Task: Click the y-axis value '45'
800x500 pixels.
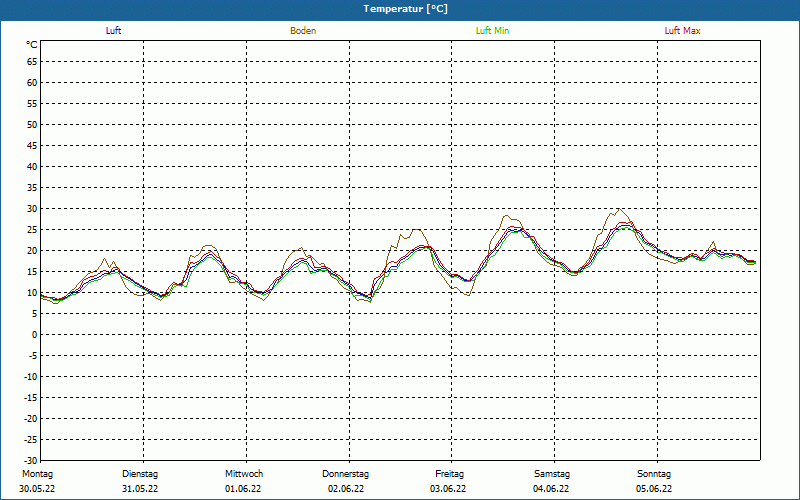Action: pyautogui.click(x=32, y=146)
